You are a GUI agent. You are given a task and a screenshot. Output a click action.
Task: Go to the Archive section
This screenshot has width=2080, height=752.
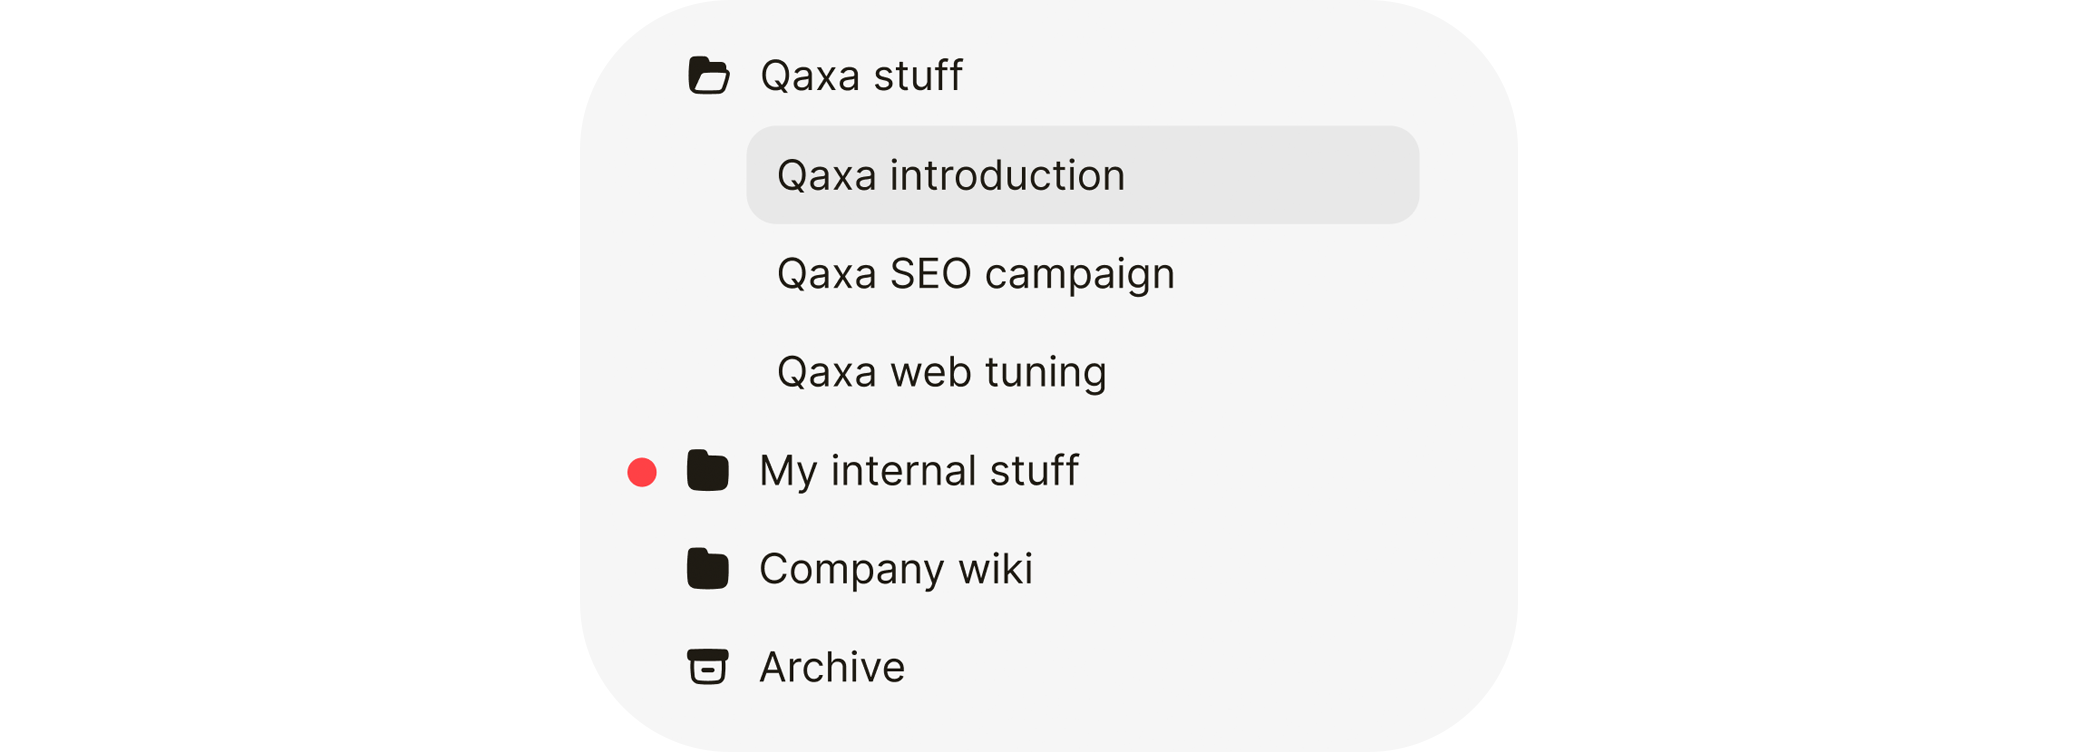[x=831, y=666]
